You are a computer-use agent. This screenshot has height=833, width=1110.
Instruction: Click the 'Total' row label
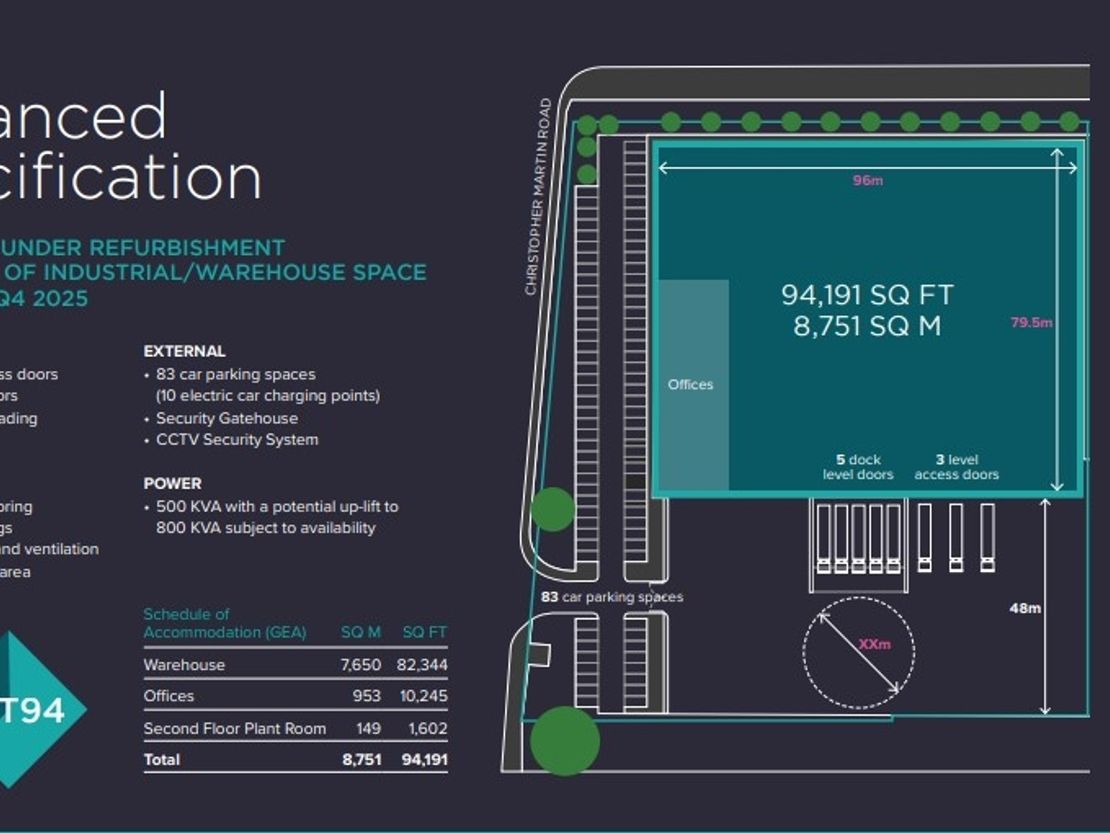point(161,759)
